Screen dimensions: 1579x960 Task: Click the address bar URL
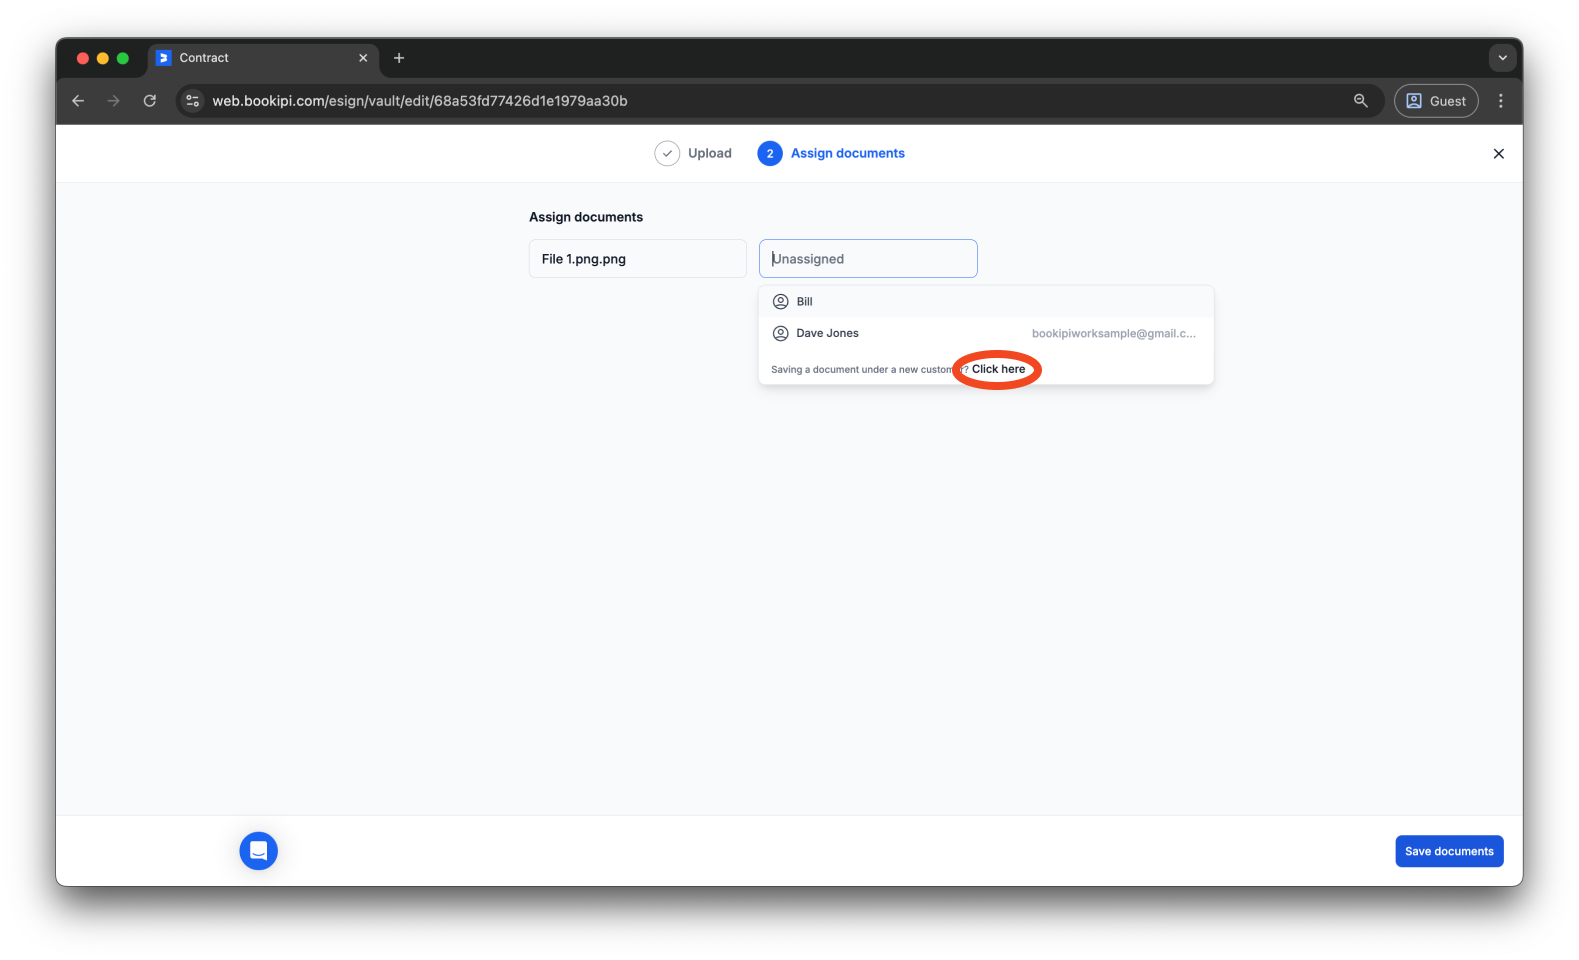pyautogui.click(x=420, y=101)
